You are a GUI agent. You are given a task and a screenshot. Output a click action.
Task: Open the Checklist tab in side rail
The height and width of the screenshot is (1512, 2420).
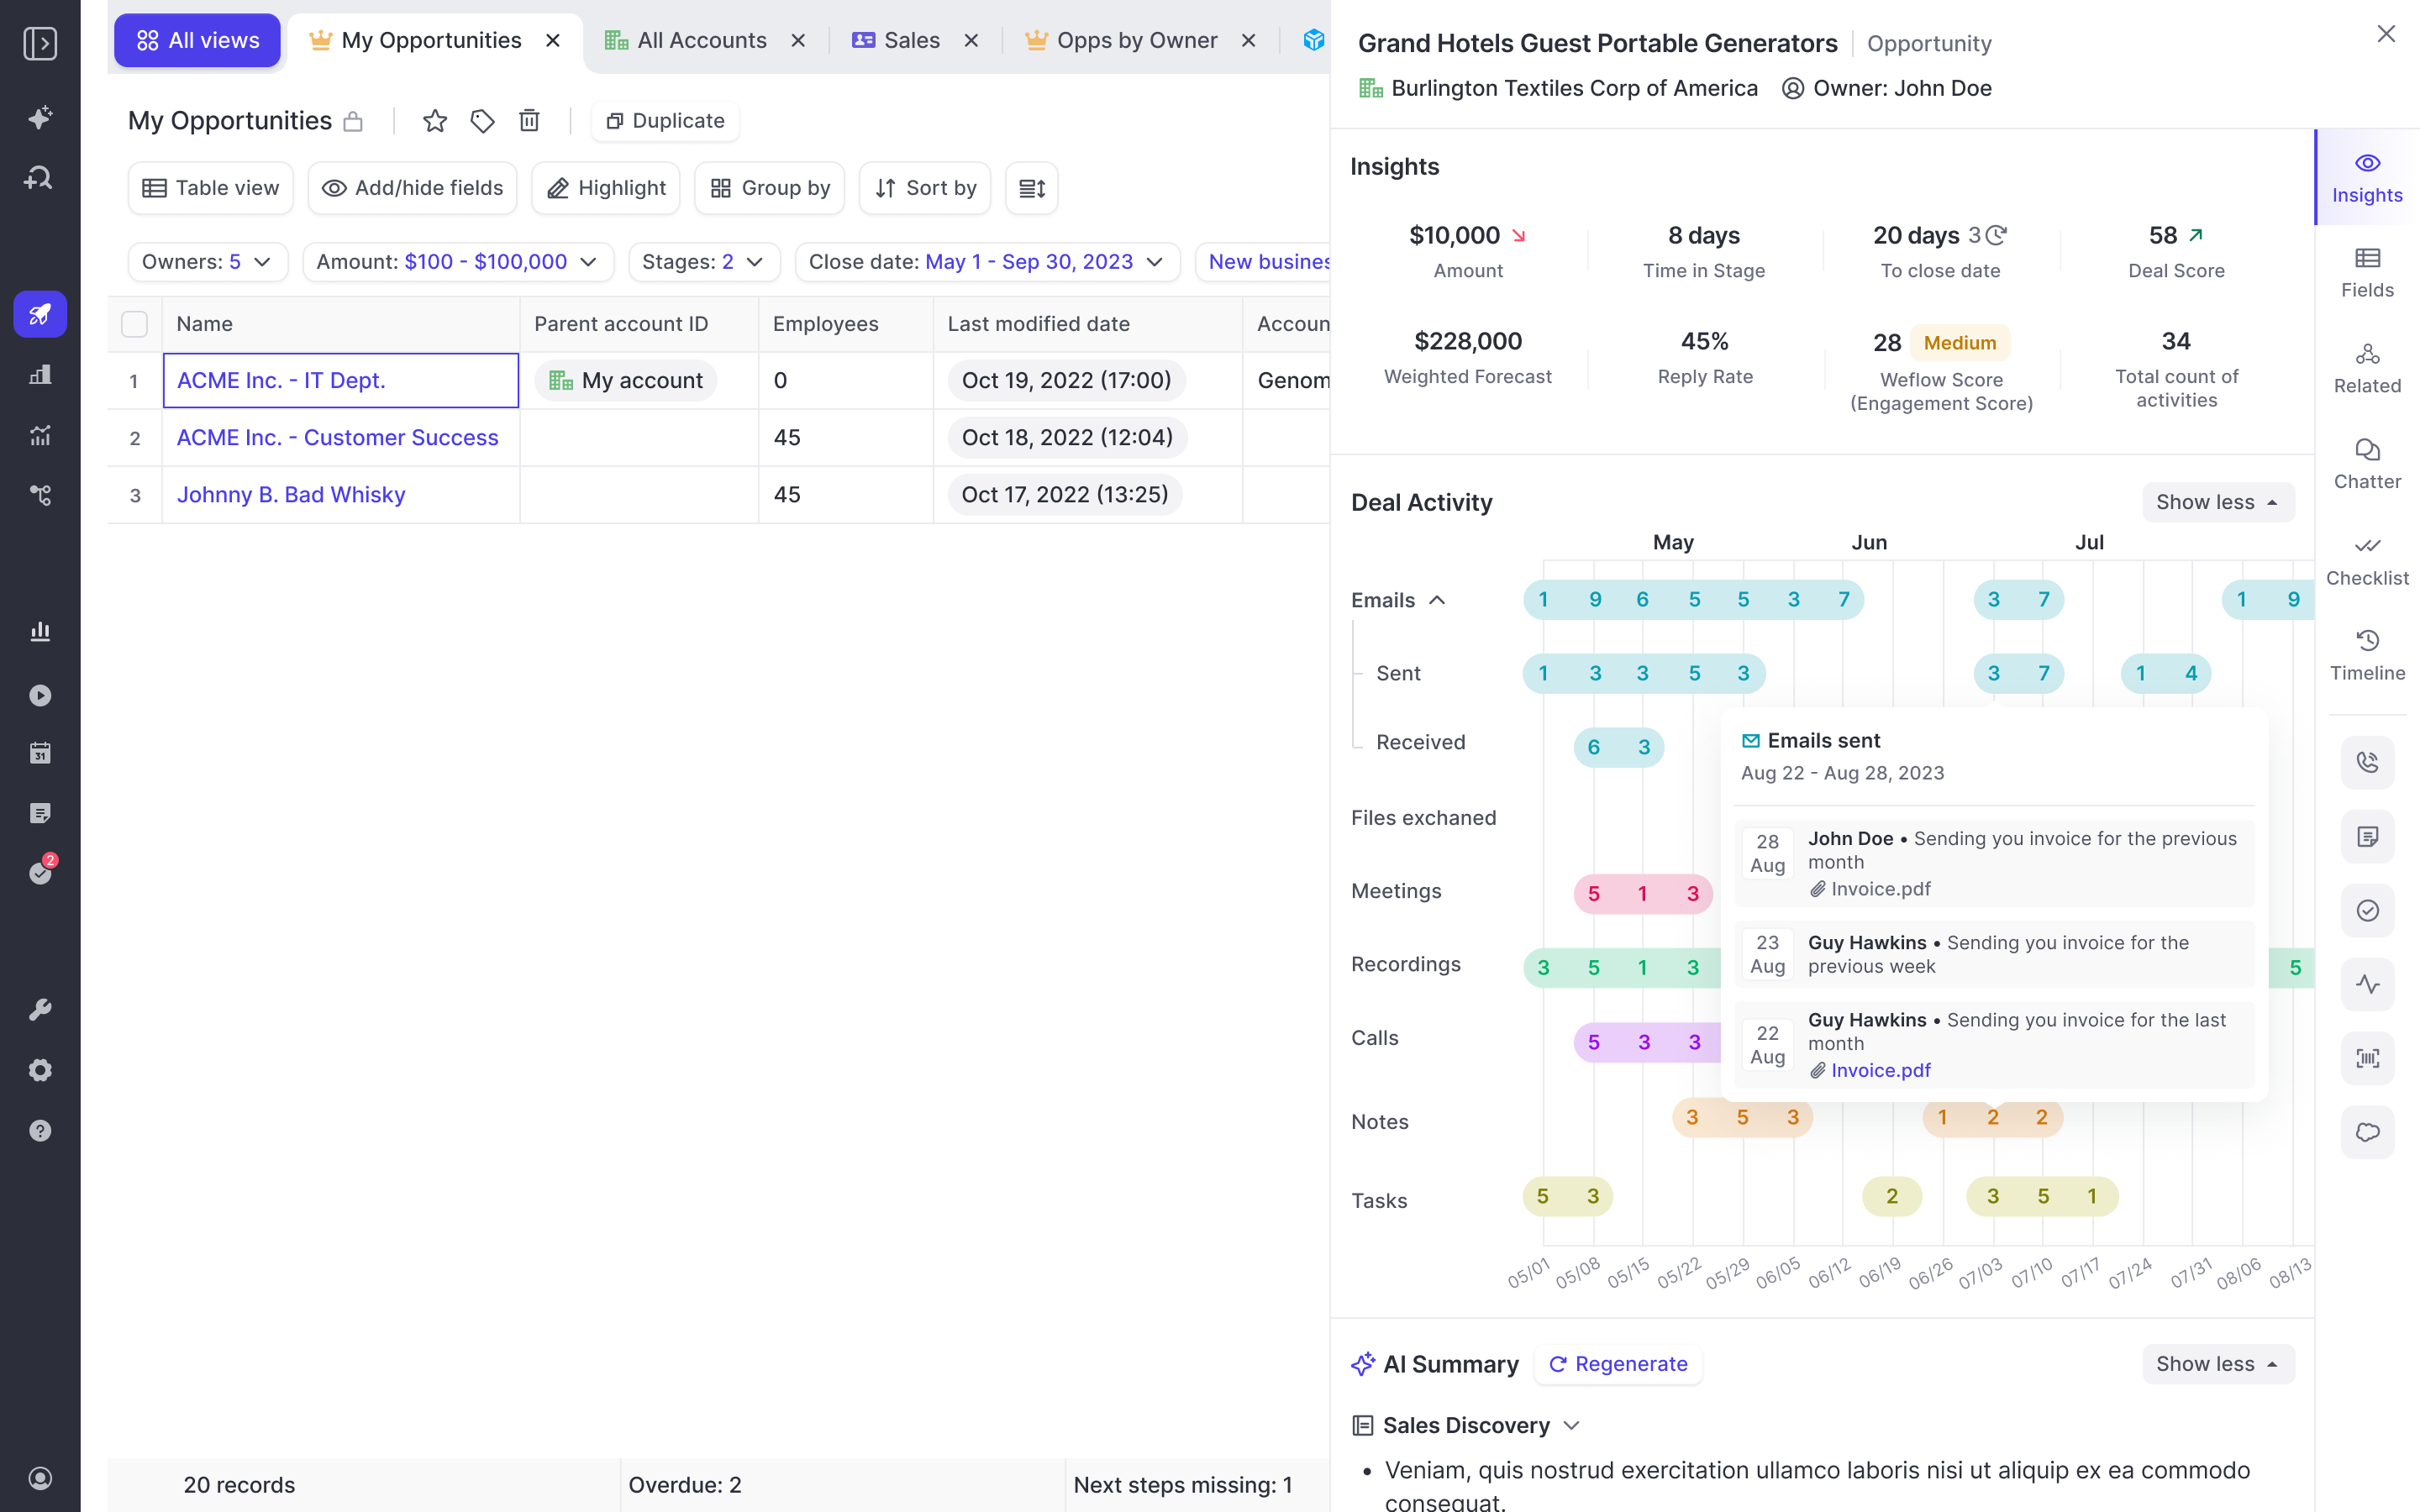pyautogui.click(x=2367, y=561)
